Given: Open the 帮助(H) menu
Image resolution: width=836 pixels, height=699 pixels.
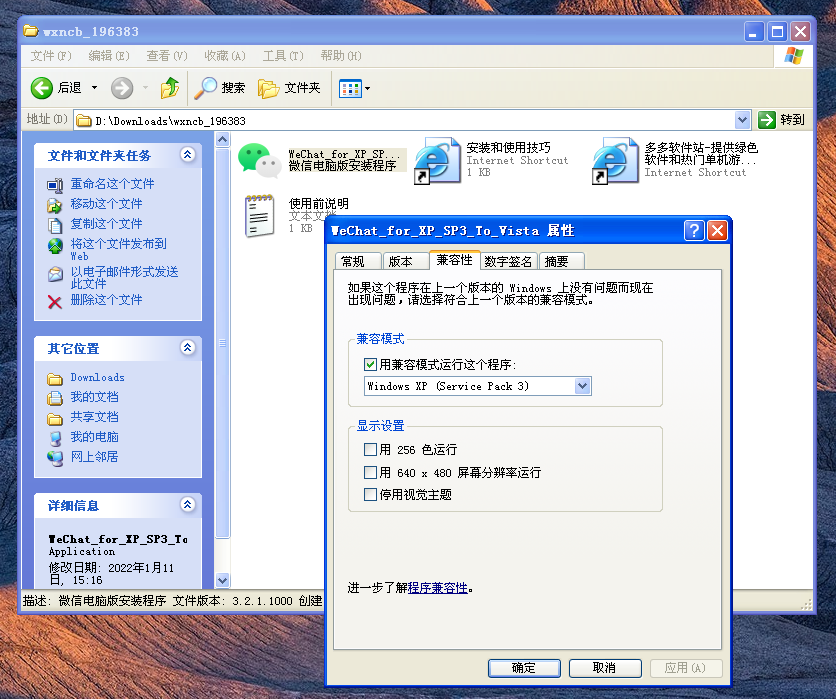Looking at the screenshot, I should 341,56.
